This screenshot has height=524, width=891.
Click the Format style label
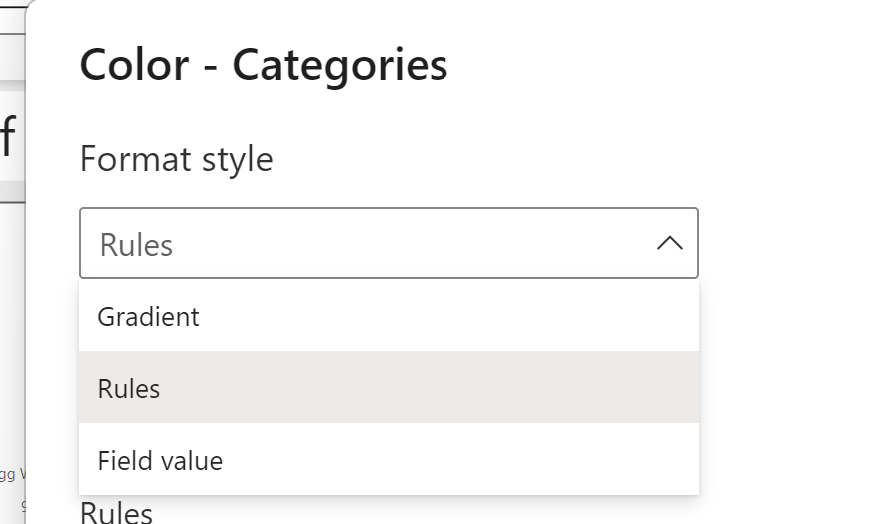[x=176, y=159]
